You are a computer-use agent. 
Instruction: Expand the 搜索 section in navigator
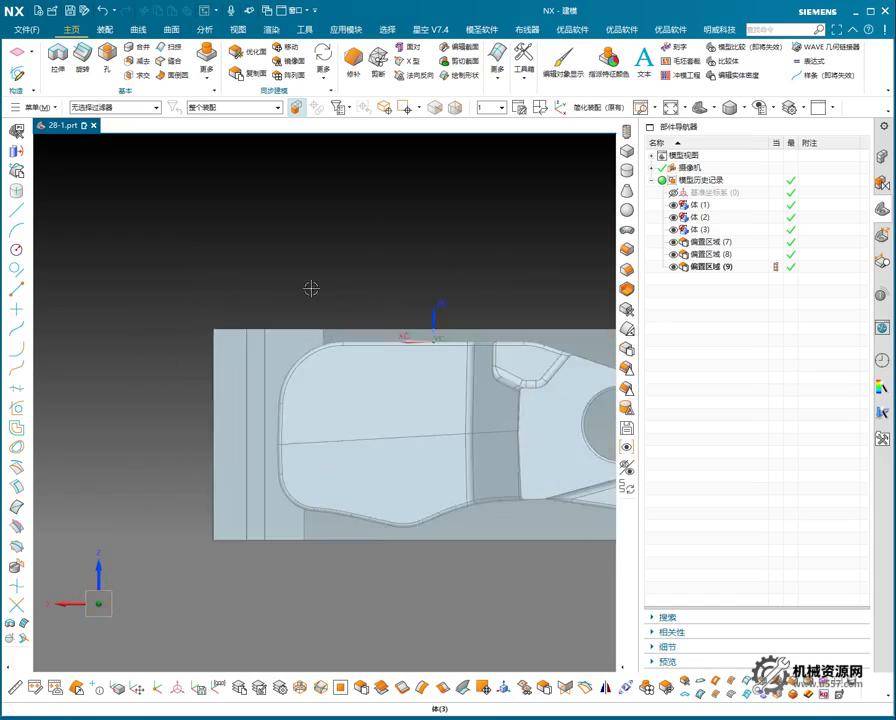667,617
